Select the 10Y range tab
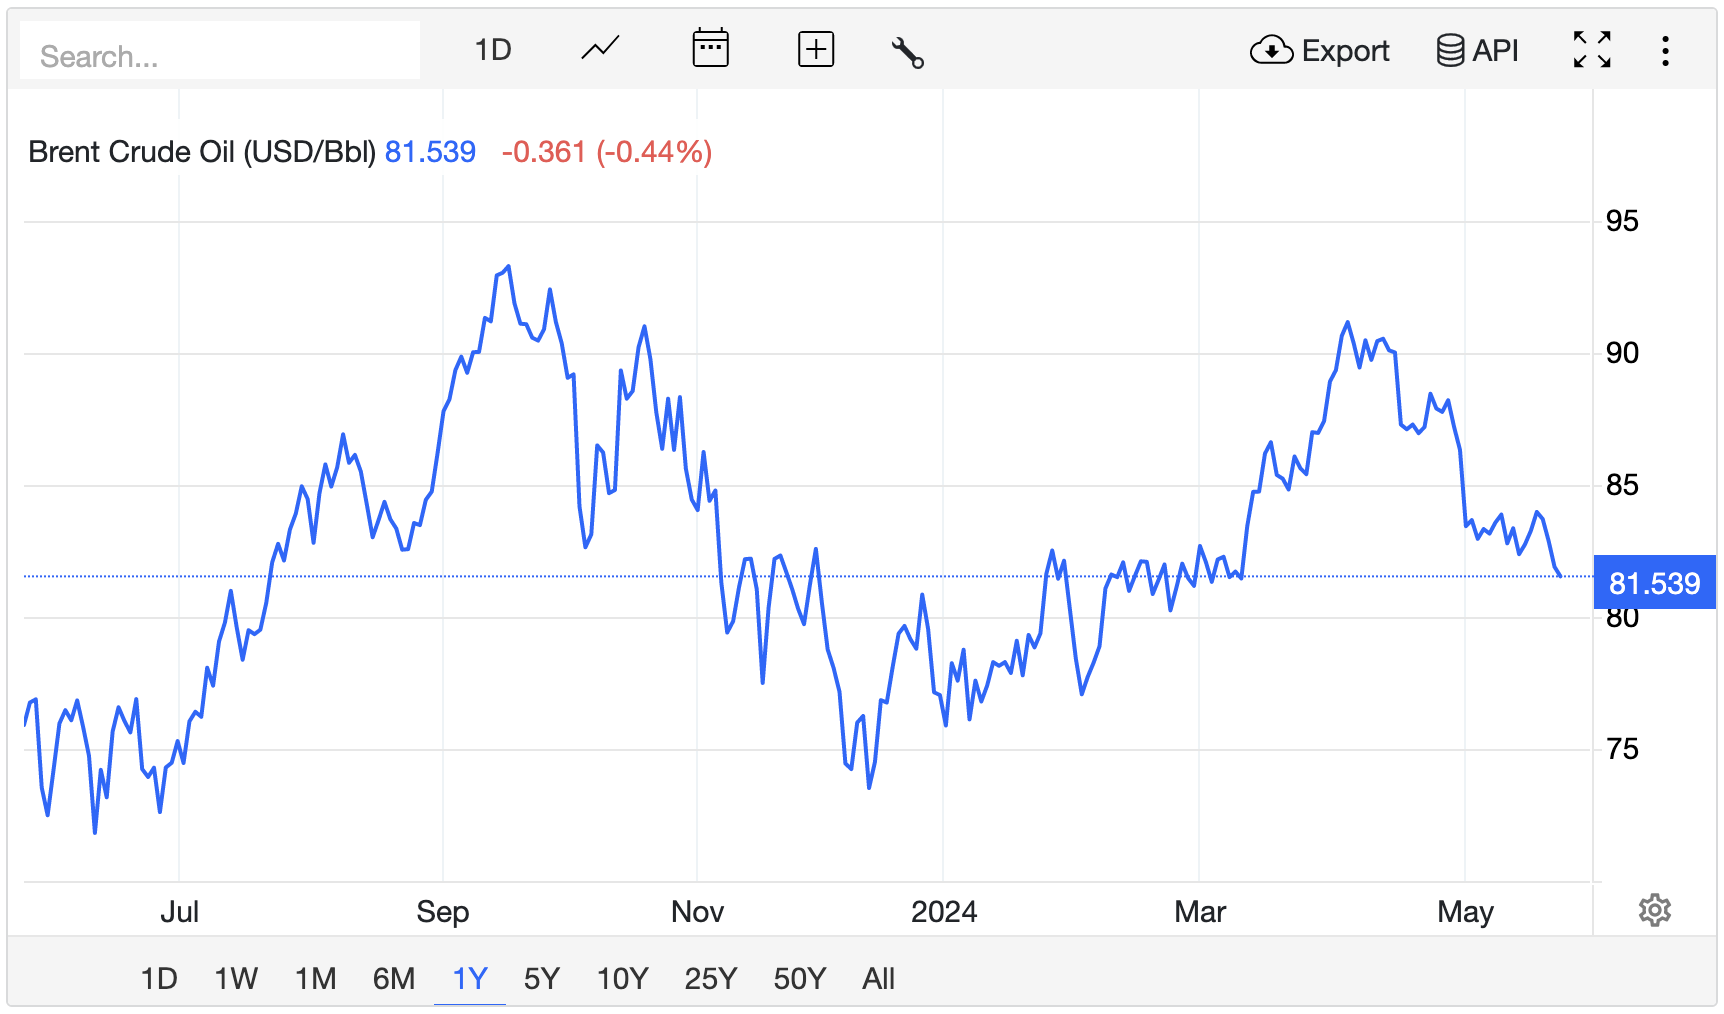This screenshot has height=1014, width=1724. [x=622, y=978]
